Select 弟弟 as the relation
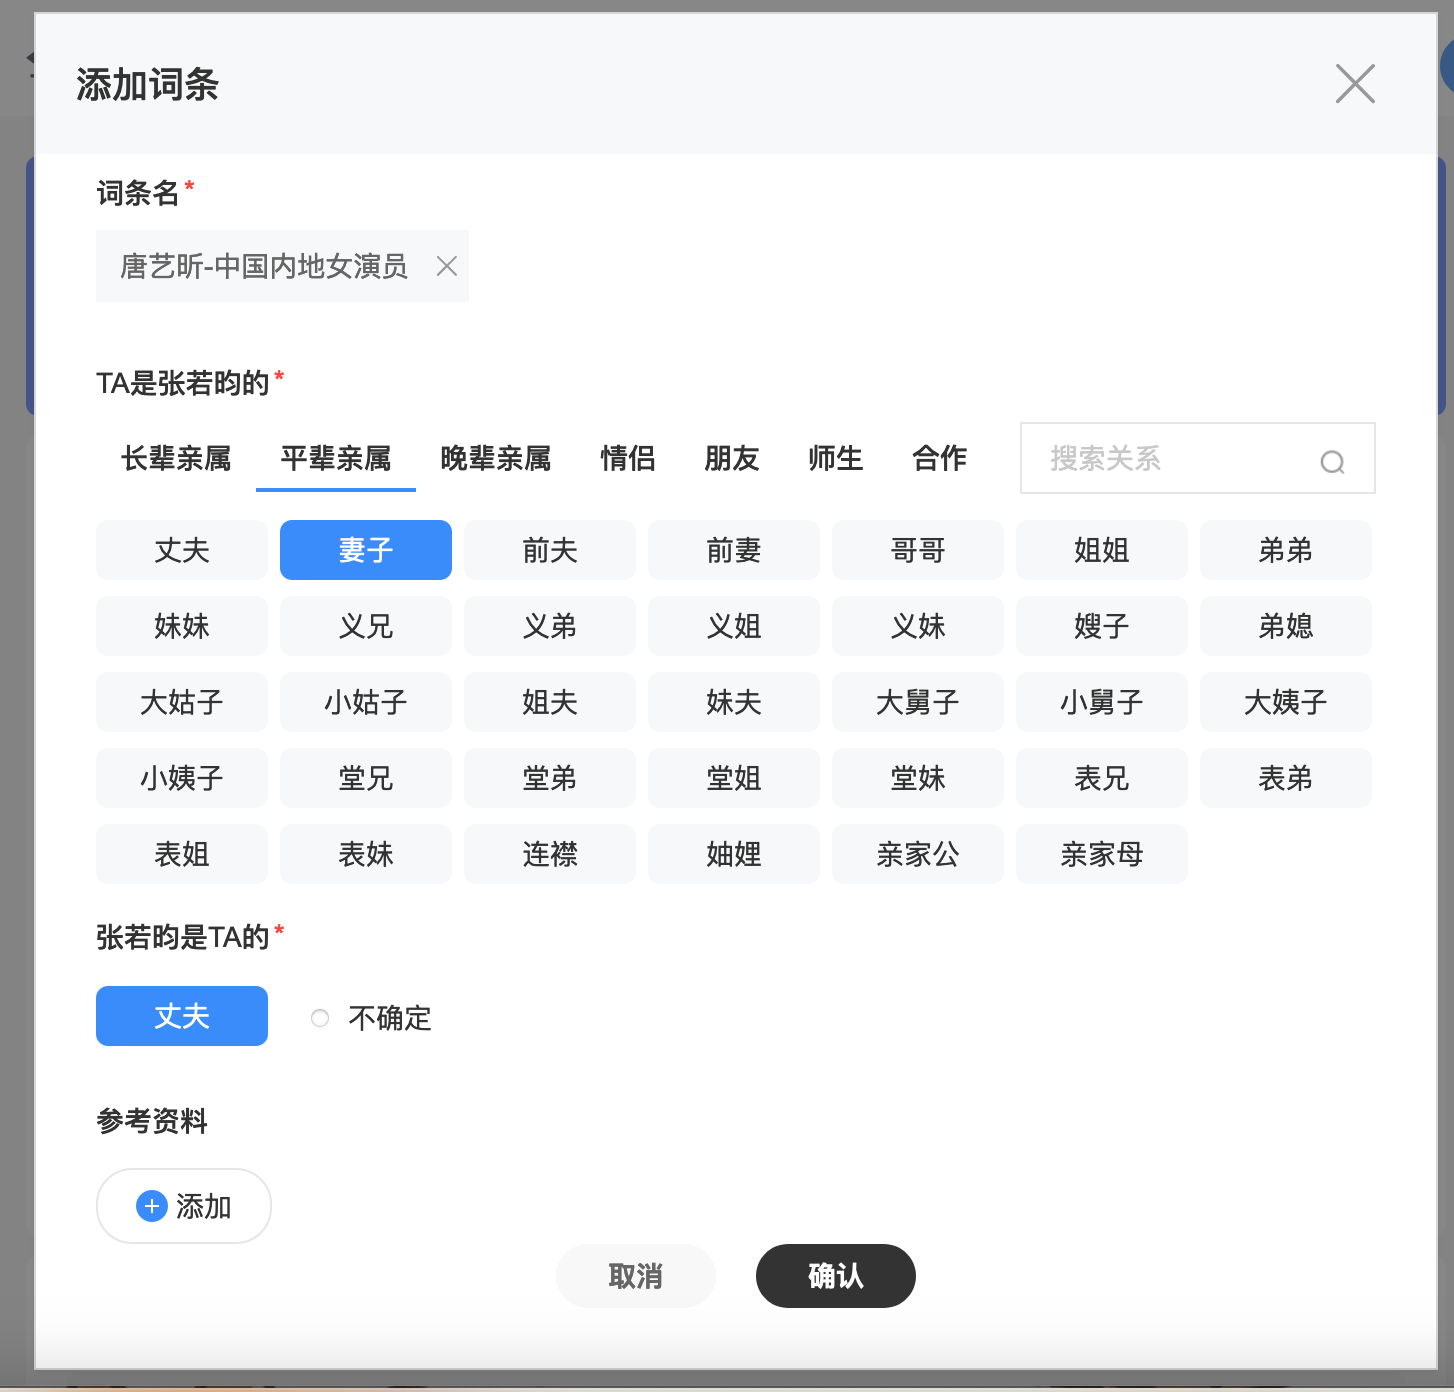The image size is (1454, 1392). 1286,550
